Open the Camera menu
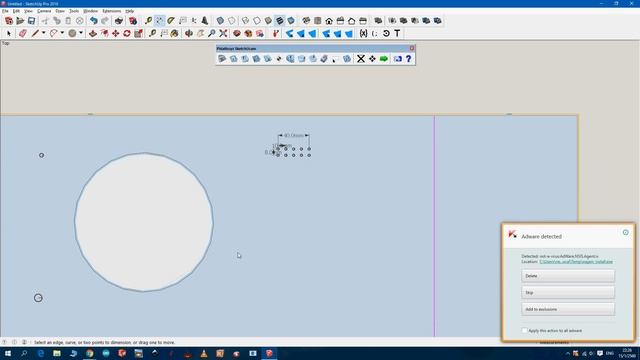 click(x=44, y=11)
